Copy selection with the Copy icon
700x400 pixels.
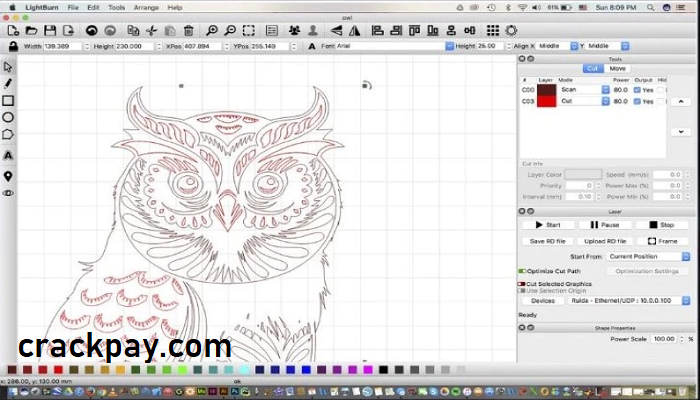[x=133, y=30]
